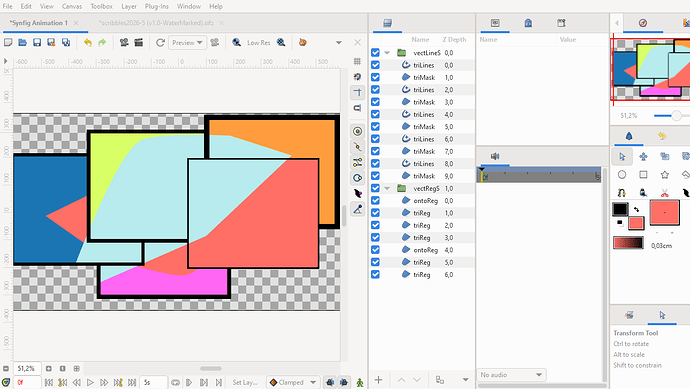Click the Redo arrow icon

(102, 42)
